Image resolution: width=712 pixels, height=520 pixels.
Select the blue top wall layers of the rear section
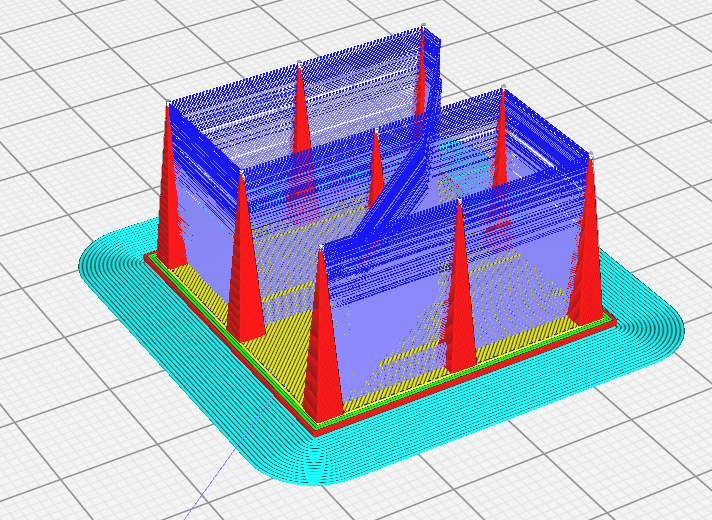pos(300,91)
